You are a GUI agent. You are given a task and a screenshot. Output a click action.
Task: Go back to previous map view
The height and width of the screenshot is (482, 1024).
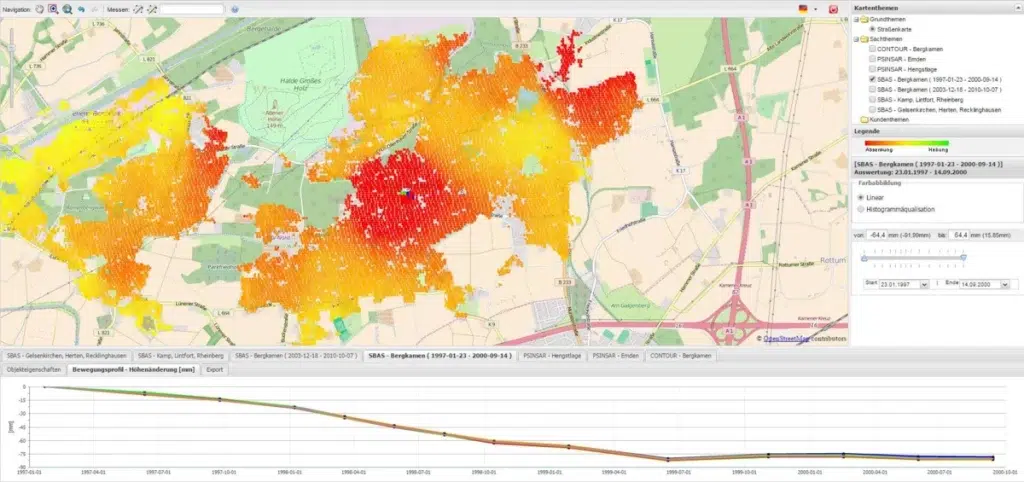(81, 8)
